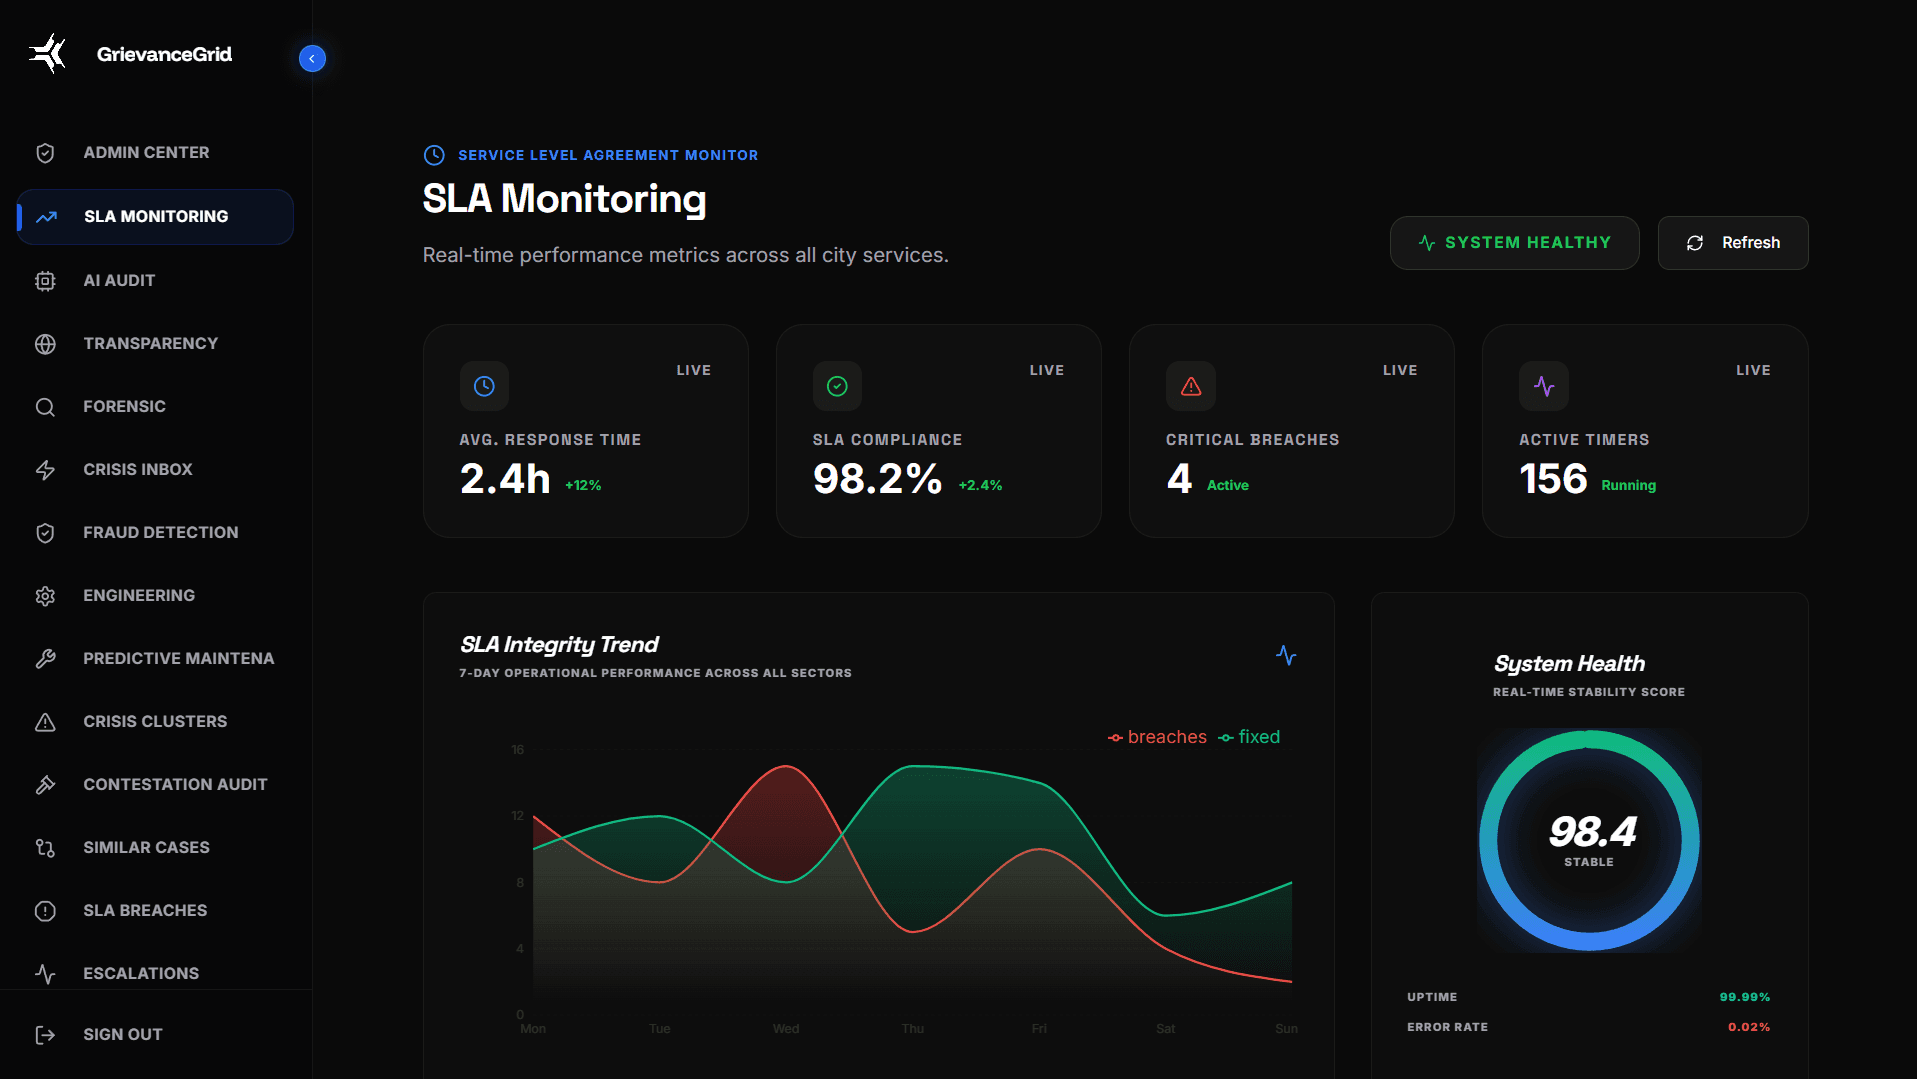Viewport: 1917px width, 1079px height.
Task: Click the GrievanceGrid brand name
Action: (164, 54)
